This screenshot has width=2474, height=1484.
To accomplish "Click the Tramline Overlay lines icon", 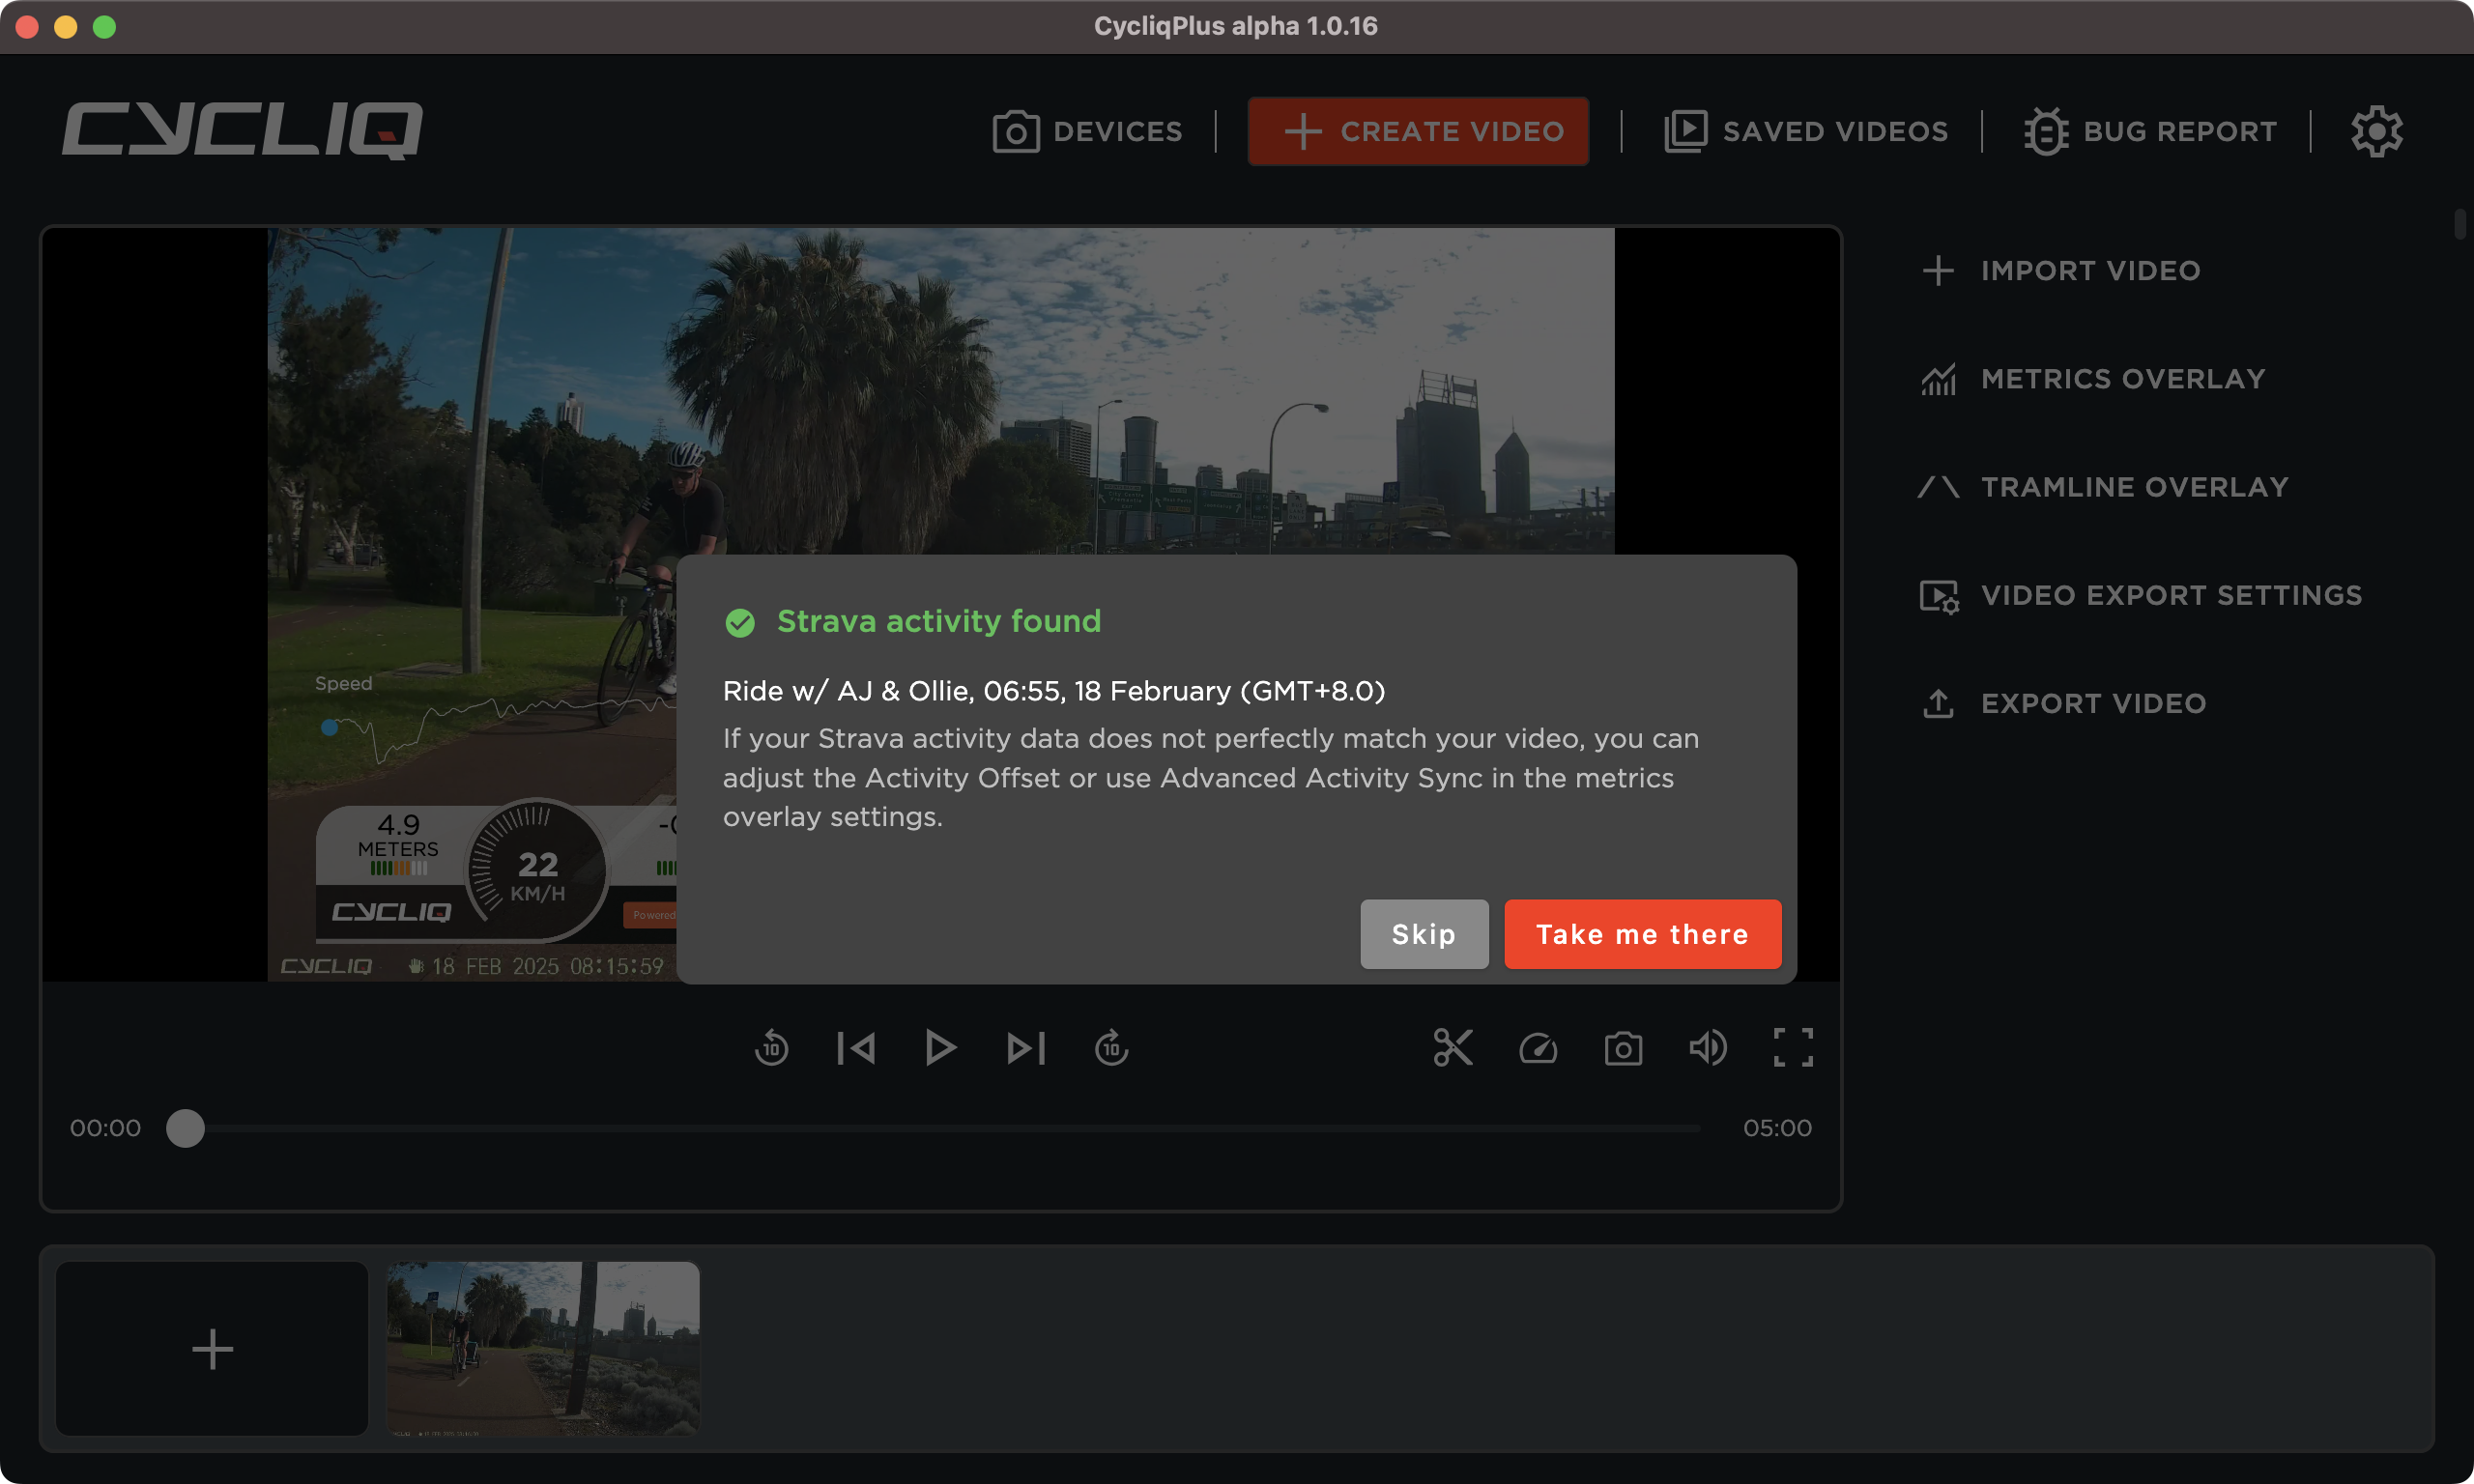I will point(1938,487).
